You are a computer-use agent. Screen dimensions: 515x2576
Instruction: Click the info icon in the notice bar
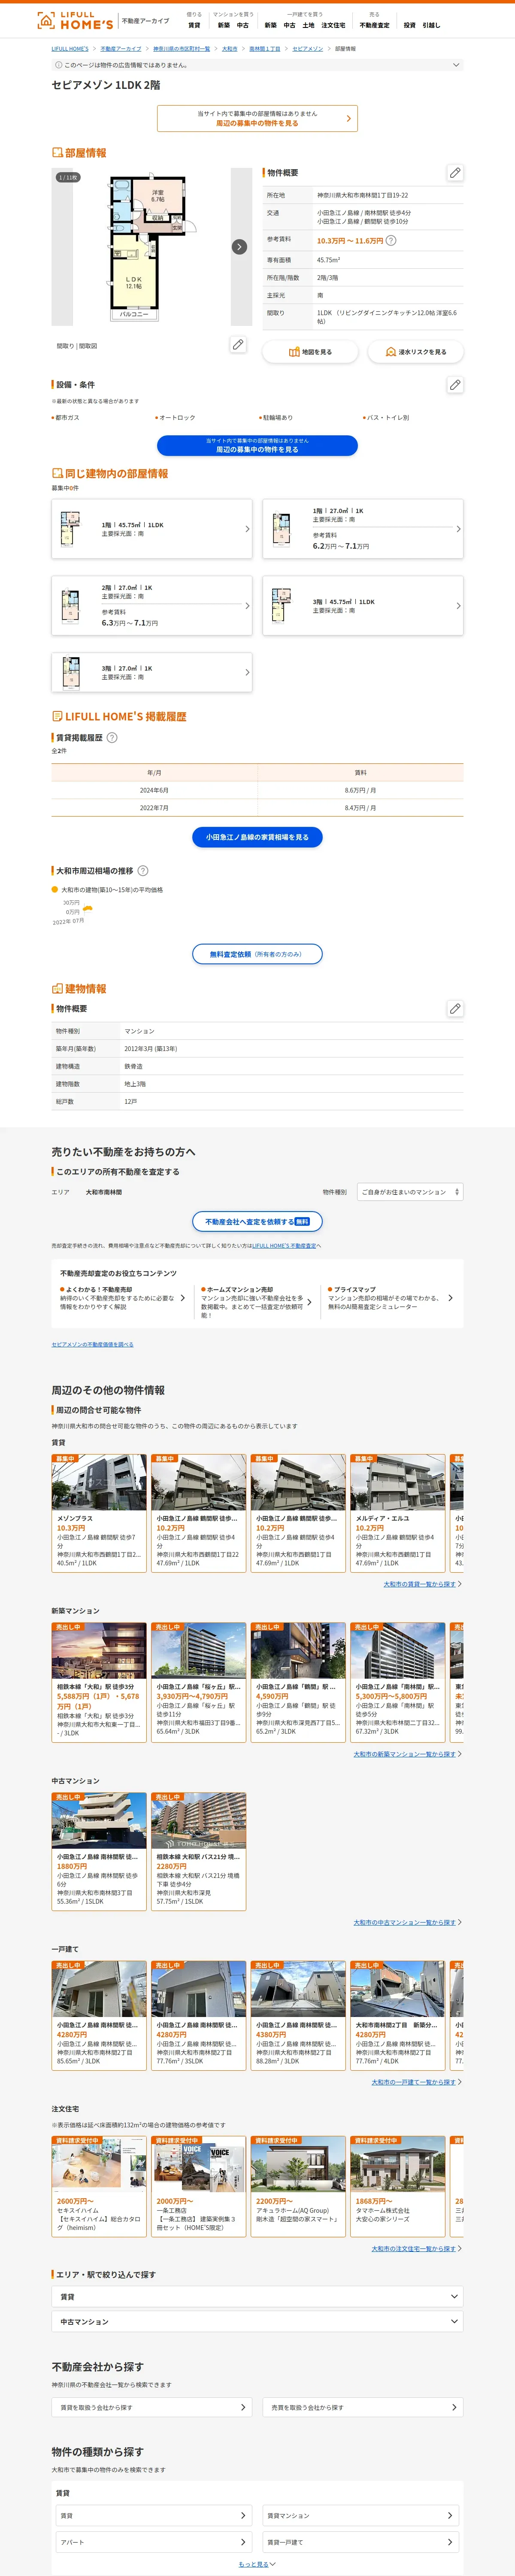pyautogui.click(x=58, y=65)
